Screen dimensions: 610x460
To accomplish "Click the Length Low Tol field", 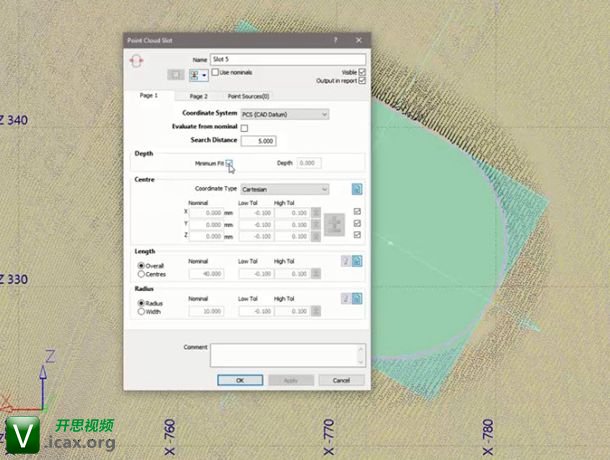I will [256, 274].
